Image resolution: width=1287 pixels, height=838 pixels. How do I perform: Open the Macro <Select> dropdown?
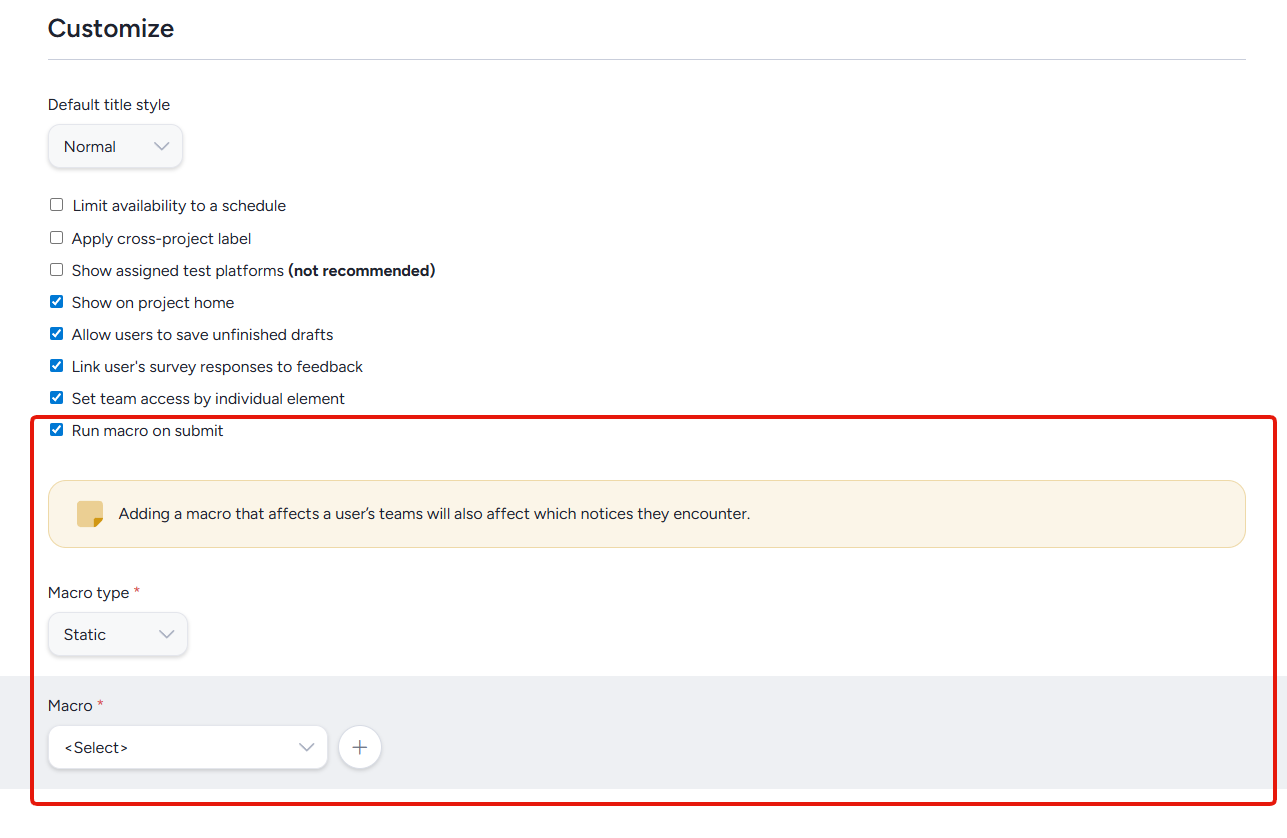point(188,748)
